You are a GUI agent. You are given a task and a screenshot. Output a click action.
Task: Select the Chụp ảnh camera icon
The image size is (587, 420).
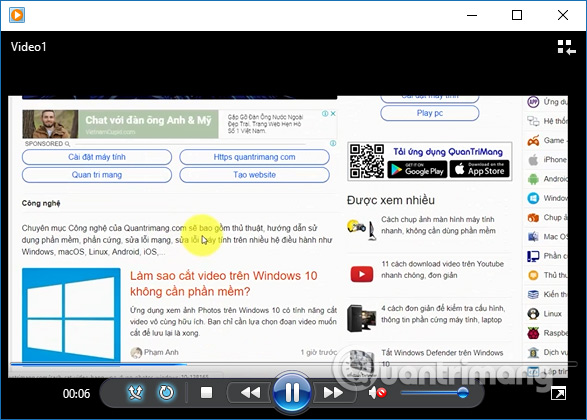pos(533,217)
